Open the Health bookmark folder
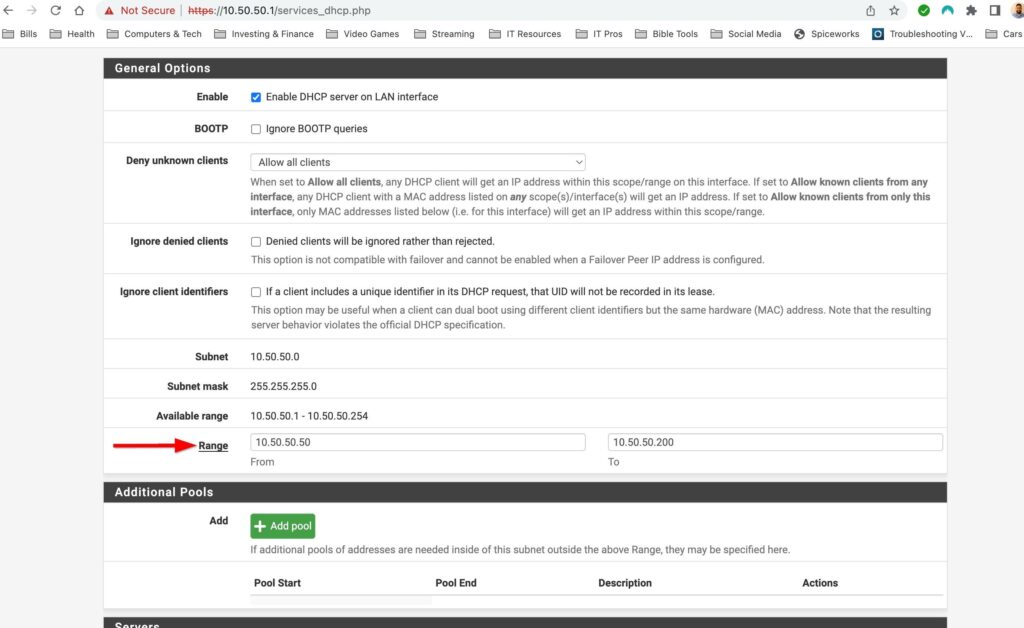 [72, 34]
